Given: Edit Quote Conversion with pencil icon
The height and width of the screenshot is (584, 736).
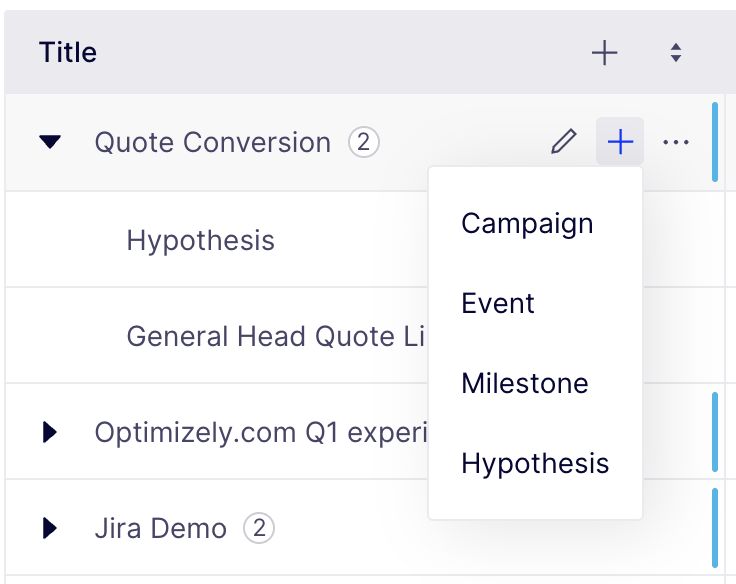Looking at the screenshot, I should click(x=563, y=141).
